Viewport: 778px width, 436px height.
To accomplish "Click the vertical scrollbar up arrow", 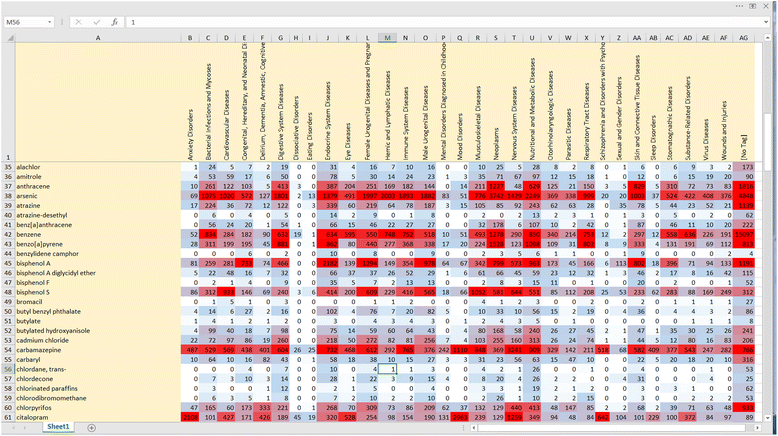I will pos(769,38).
